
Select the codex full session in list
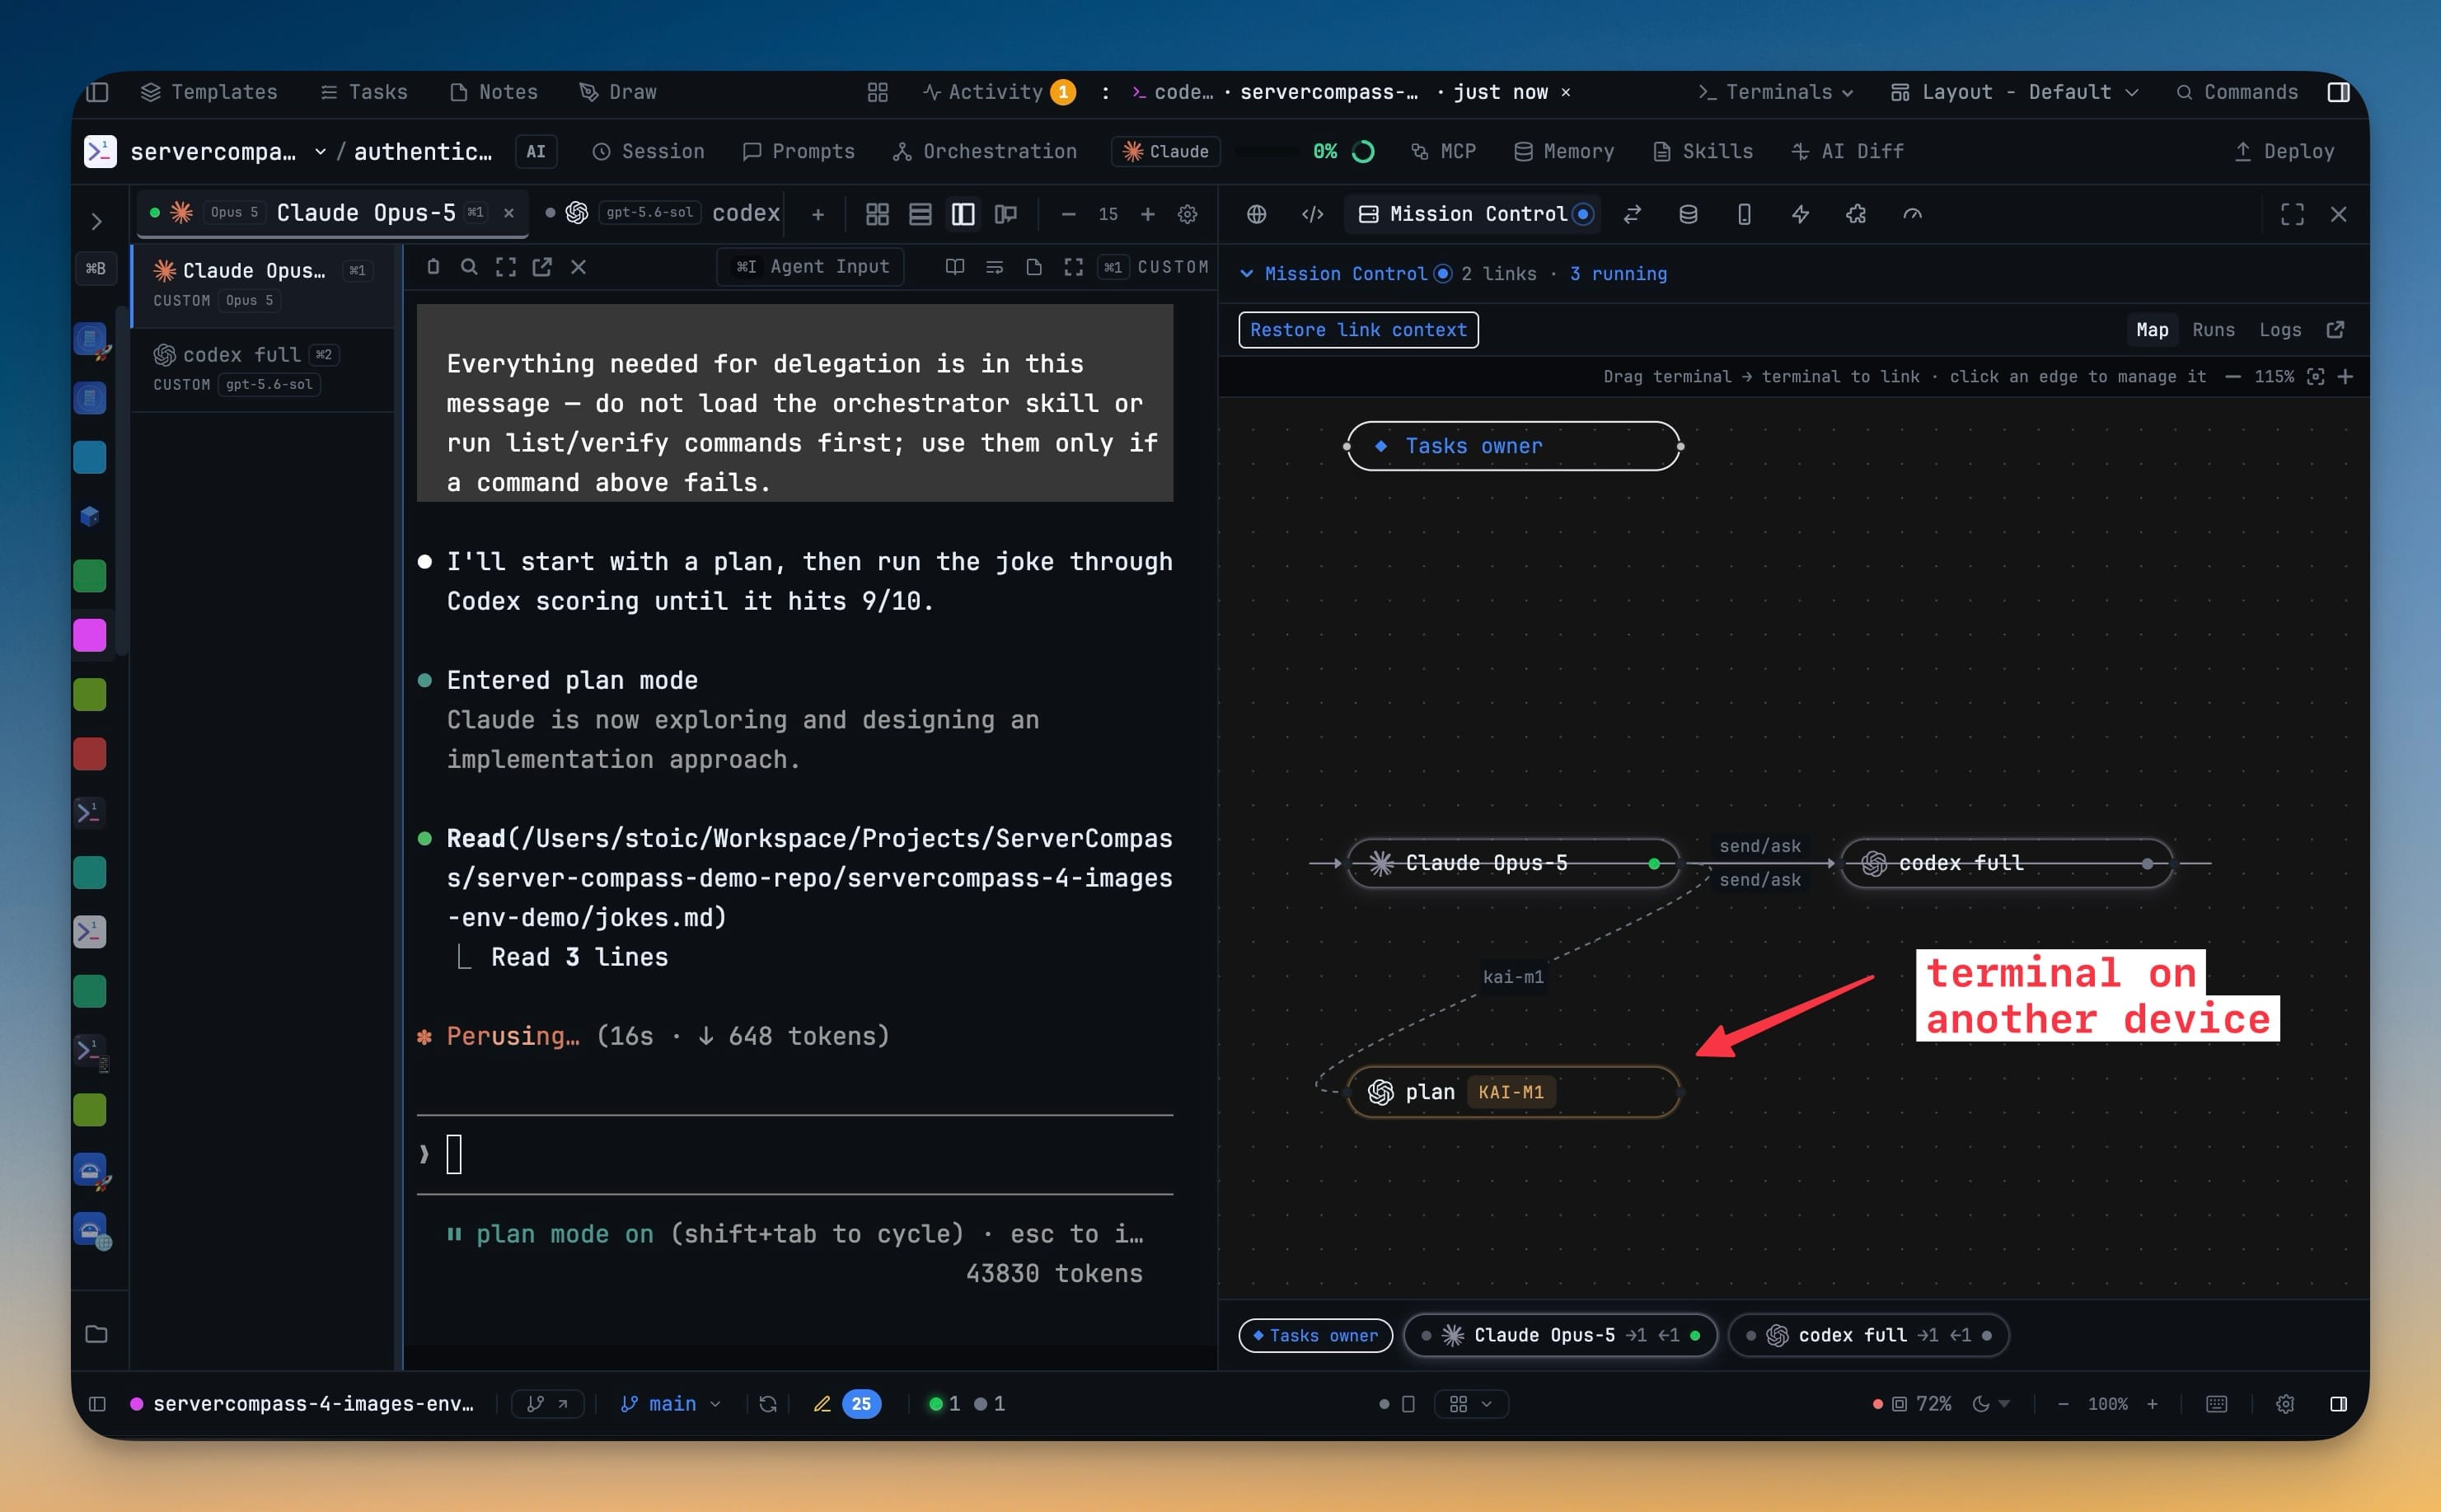(263, 369)
